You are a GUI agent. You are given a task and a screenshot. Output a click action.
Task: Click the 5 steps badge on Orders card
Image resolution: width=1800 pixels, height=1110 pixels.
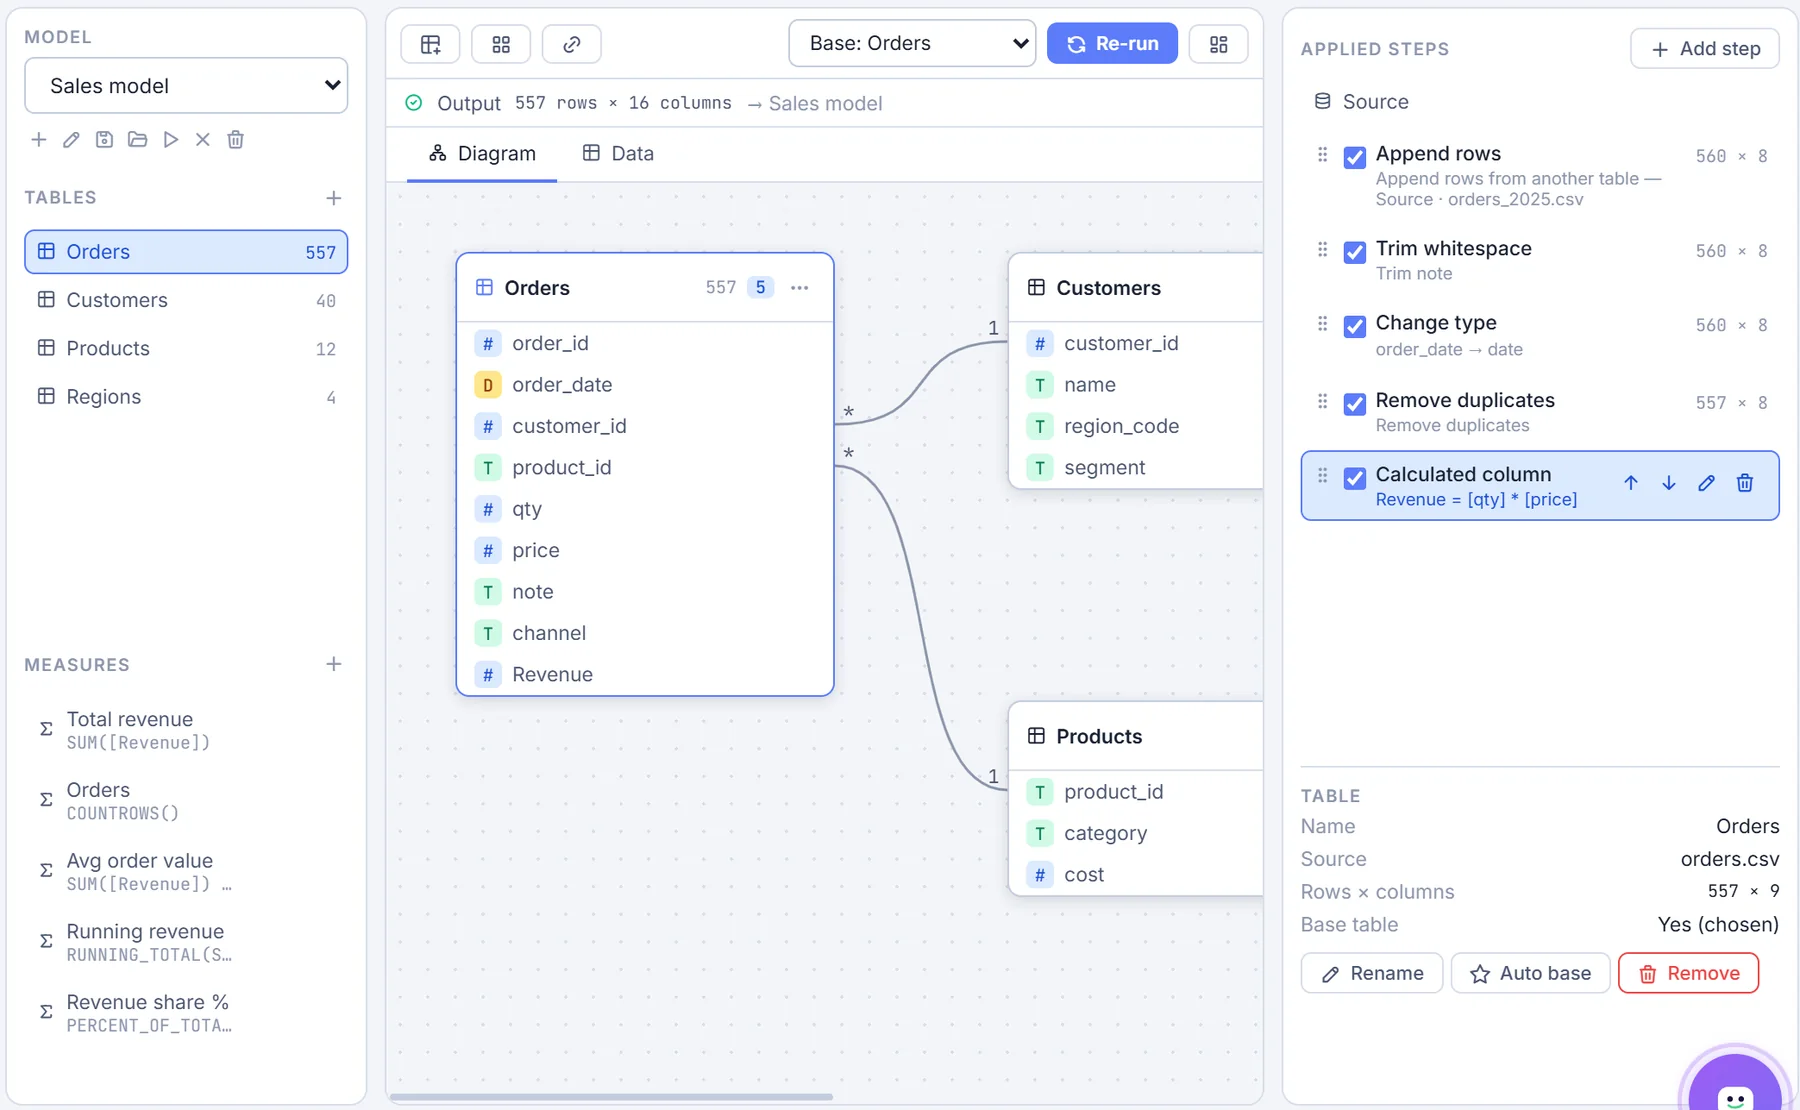(760, 288)
